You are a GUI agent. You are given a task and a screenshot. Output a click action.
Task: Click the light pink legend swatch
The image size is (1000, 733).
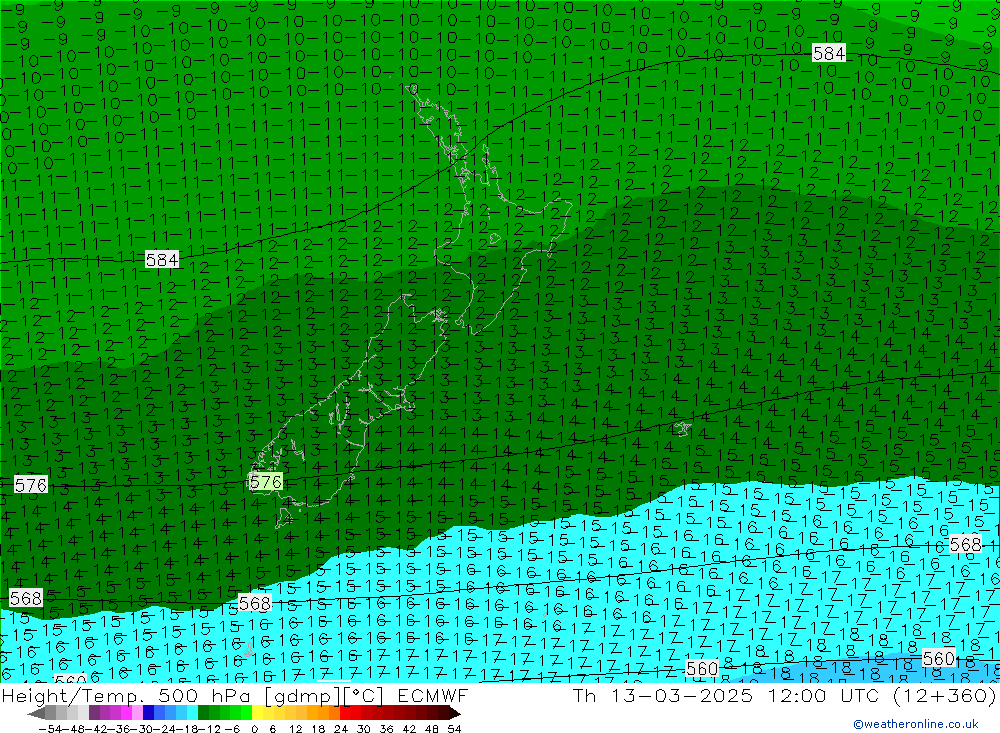[x=137, y=713]
